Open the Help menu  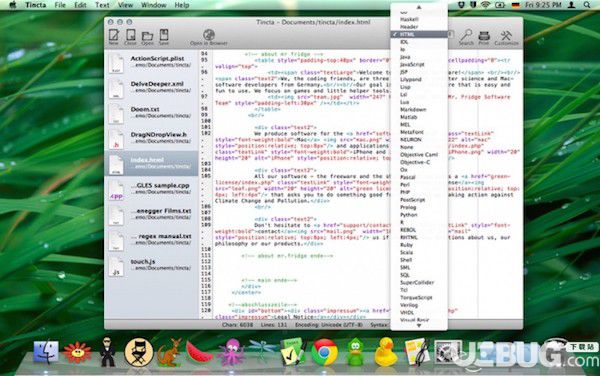(x=182, y=5)
